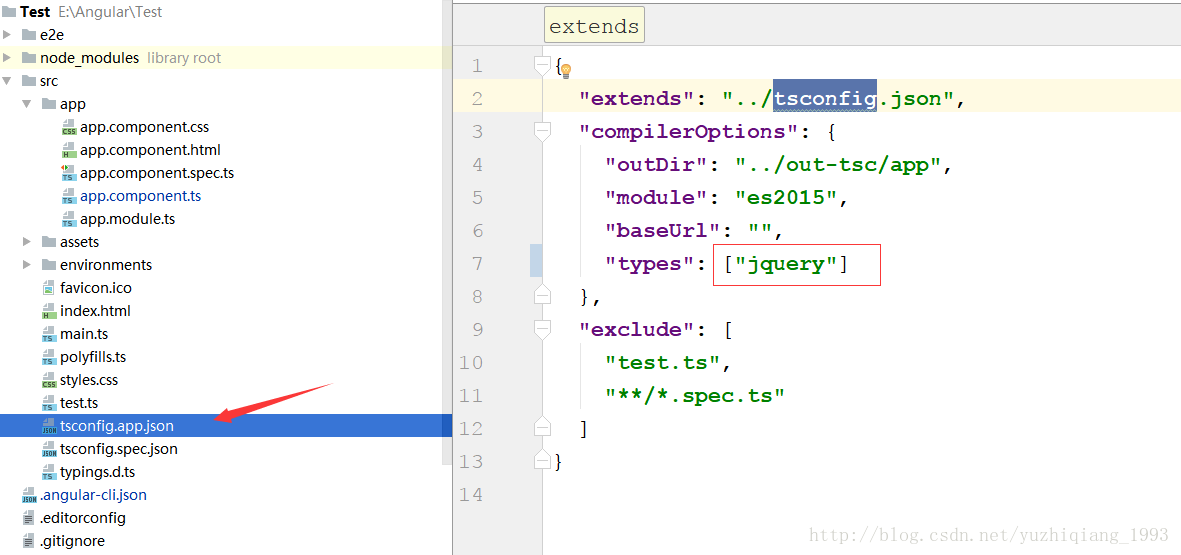Collapse the app folder

click(x=26, y=104)
